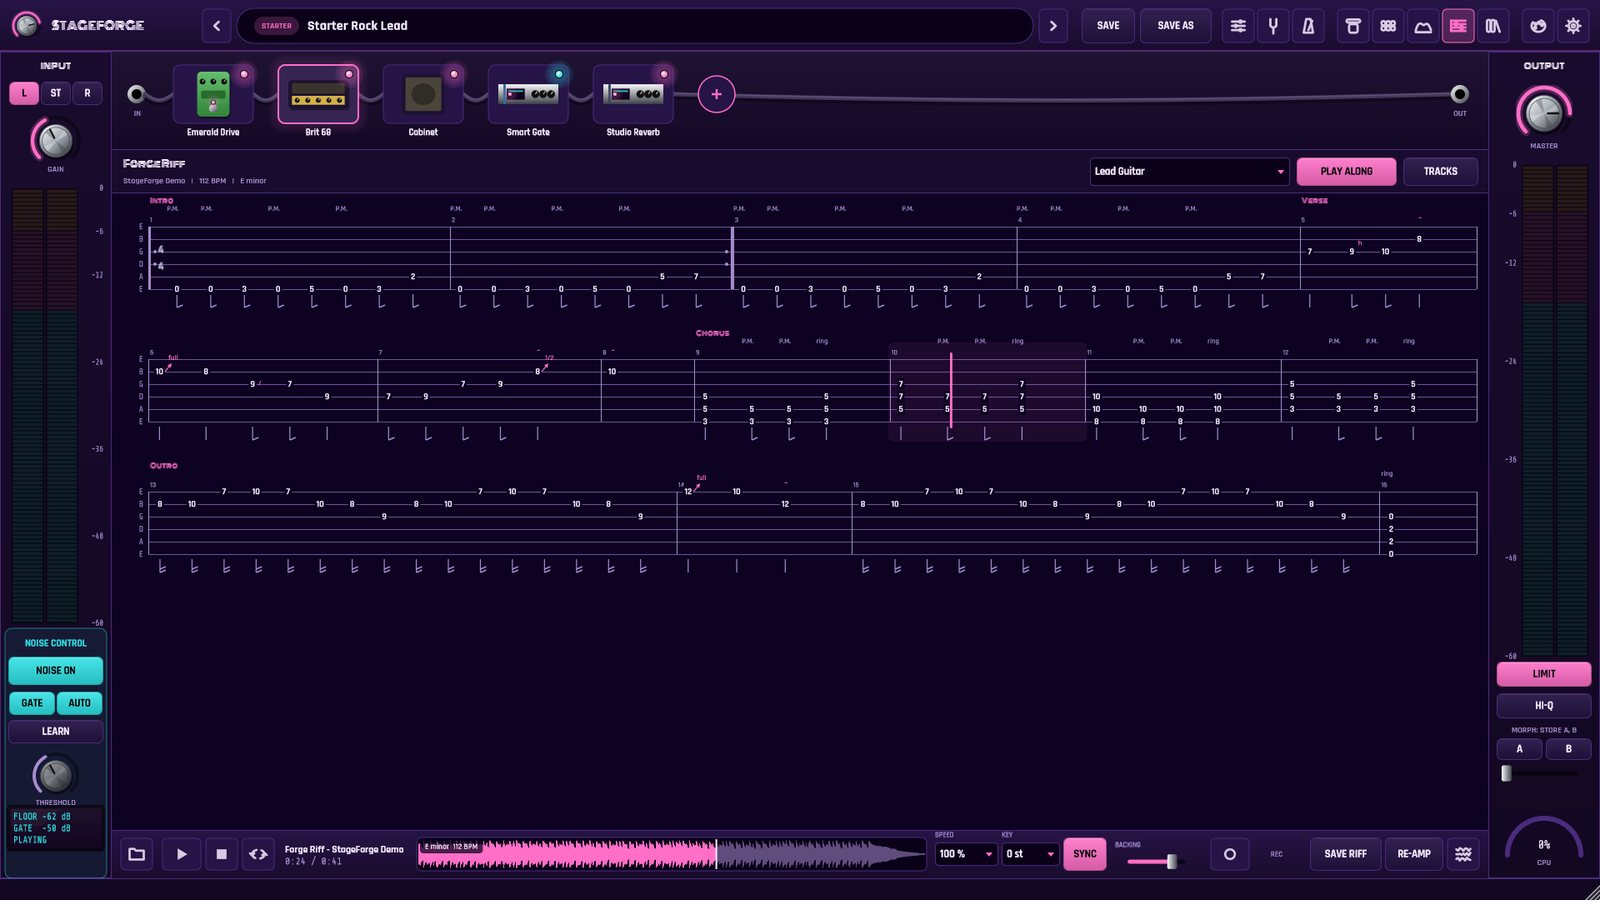Image resolution: width=1600 pixels, height=900 pixels.
Task: Toggle NOISE ON switch
Action: pyautogui.click(x=56, y=671)
